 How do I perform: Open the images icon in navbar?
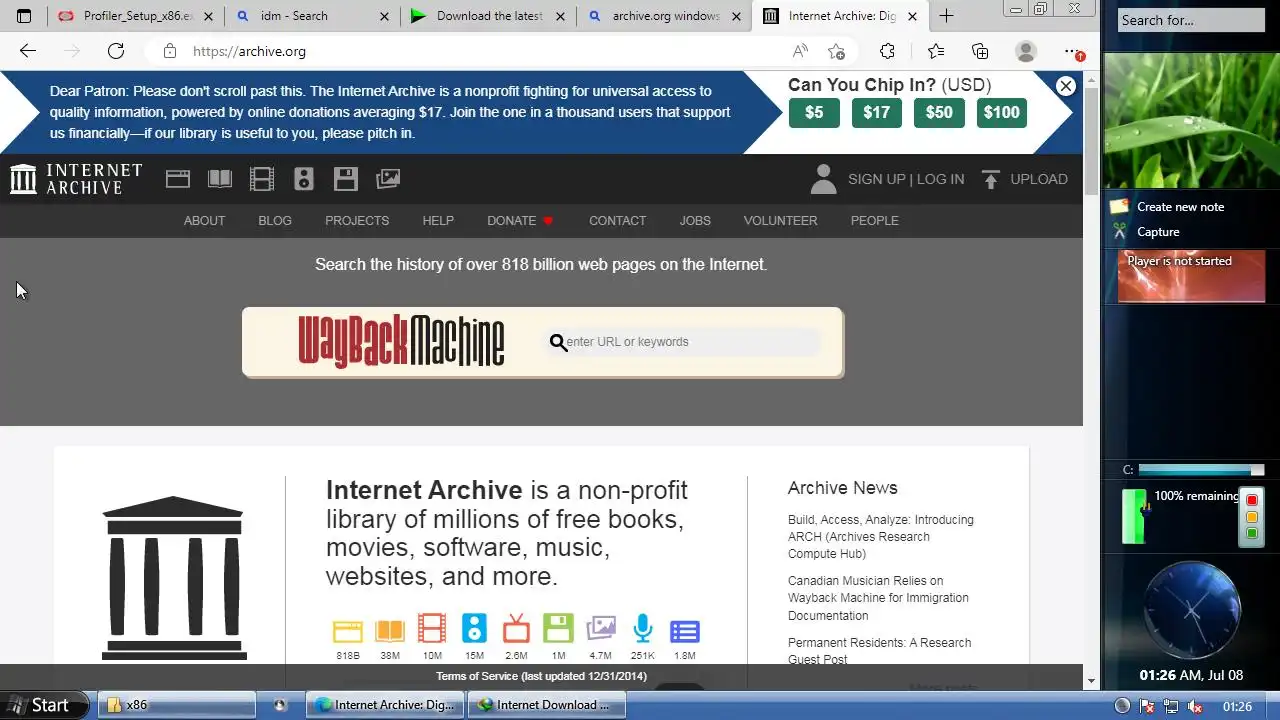[x=388, y=179]
